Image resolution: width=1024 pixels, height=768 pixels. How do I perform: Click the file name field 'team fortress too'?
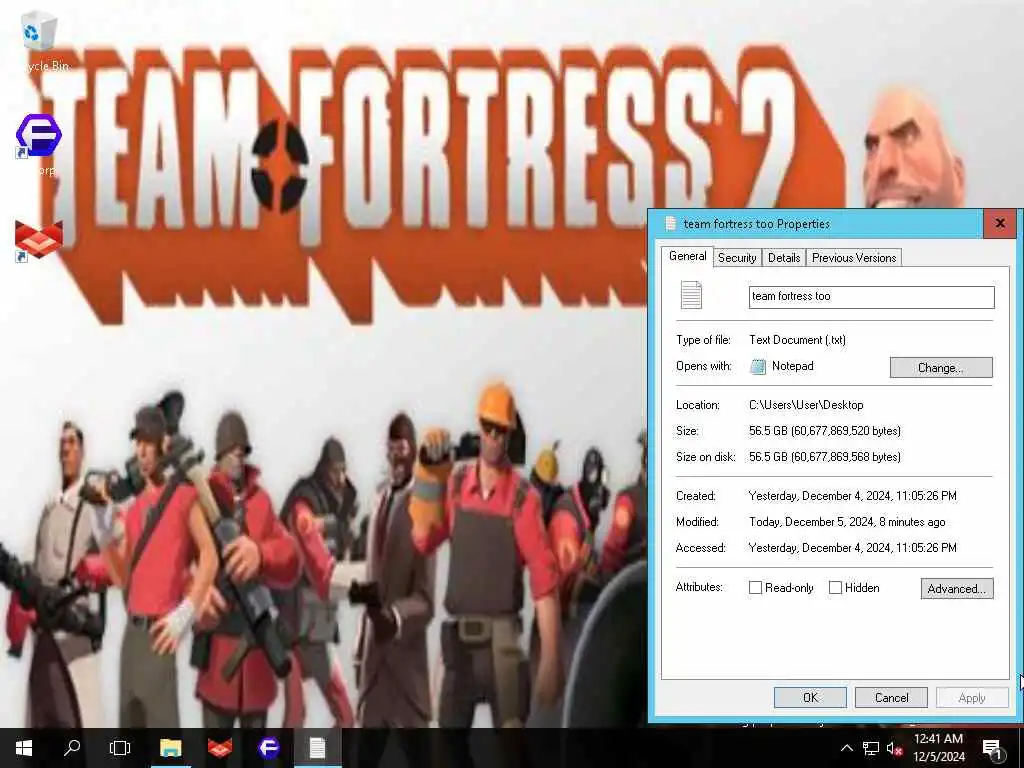pos(871,296)
